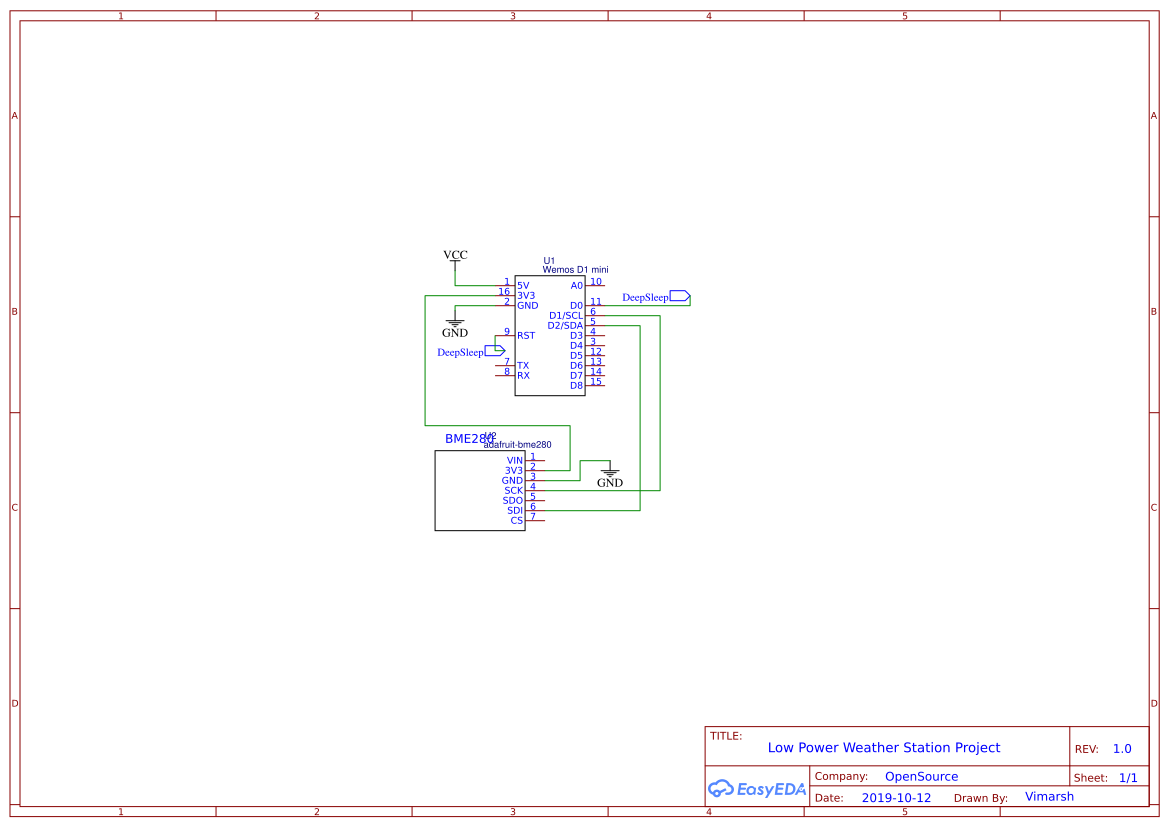The height and width of the screenshot is (827, 1170).
Task: Click pin number 10 beside A0
Action: pyautogui.click(x=596, y=282)
